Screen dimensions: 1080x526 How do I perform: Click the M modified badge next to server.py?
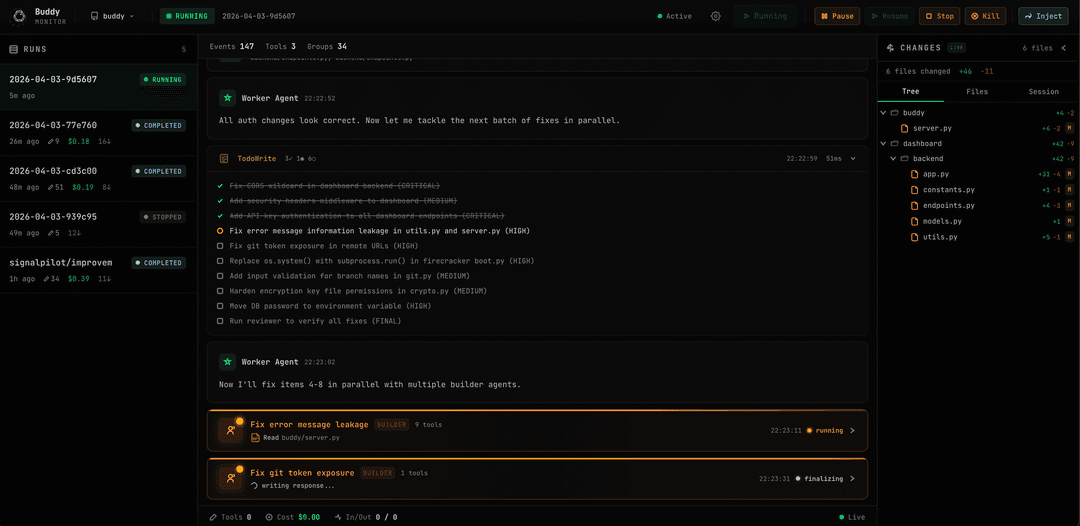[1070, 128]
